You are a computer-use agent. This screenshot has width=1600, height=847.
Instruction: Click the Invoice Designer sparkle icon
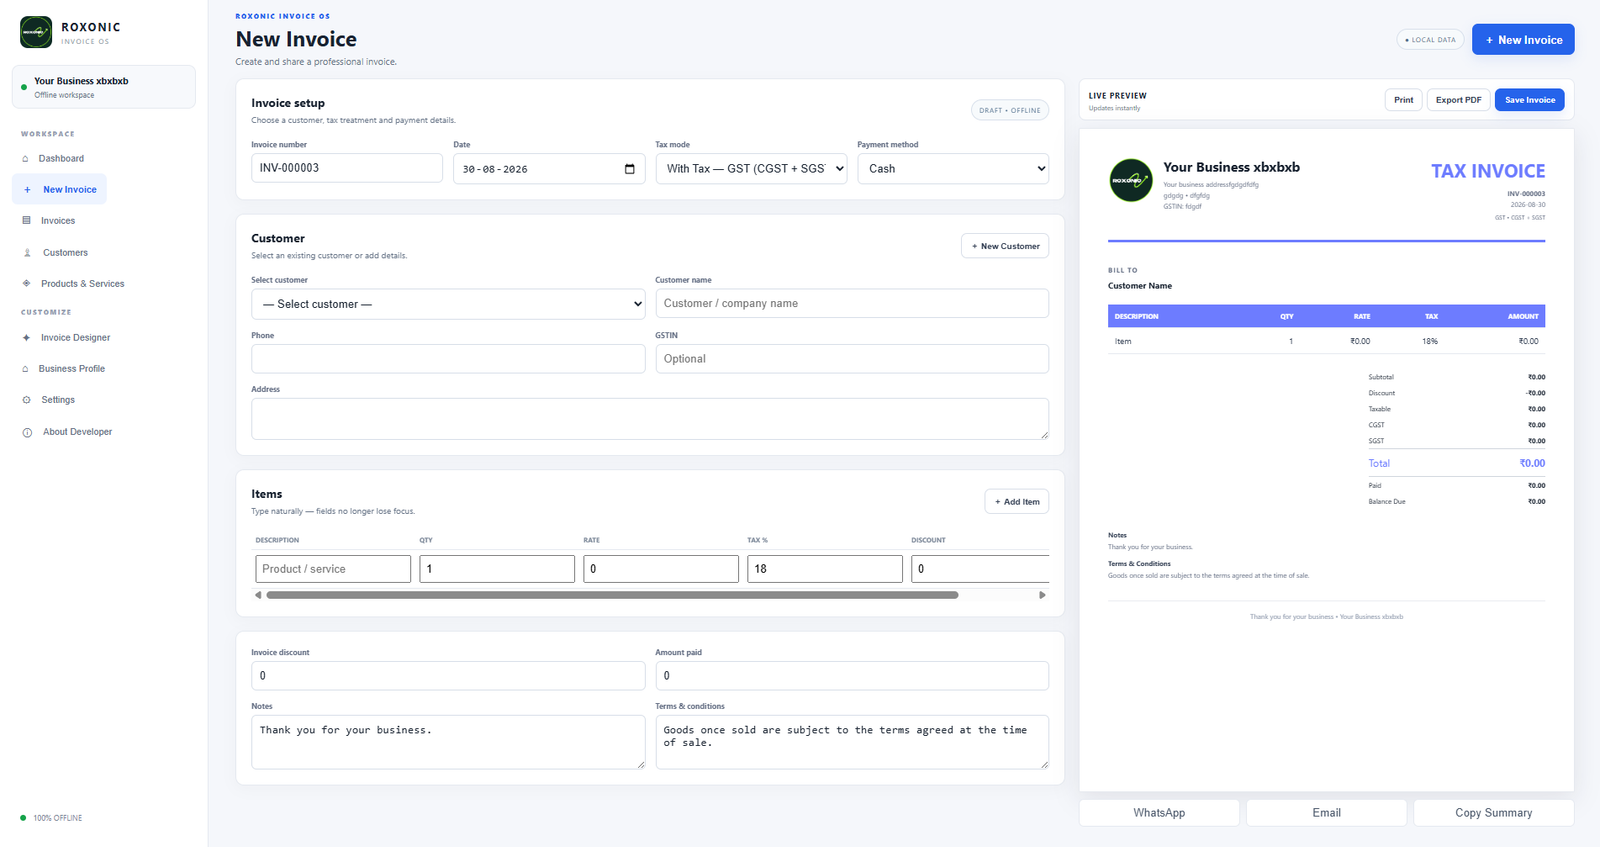tap(26, 338)
